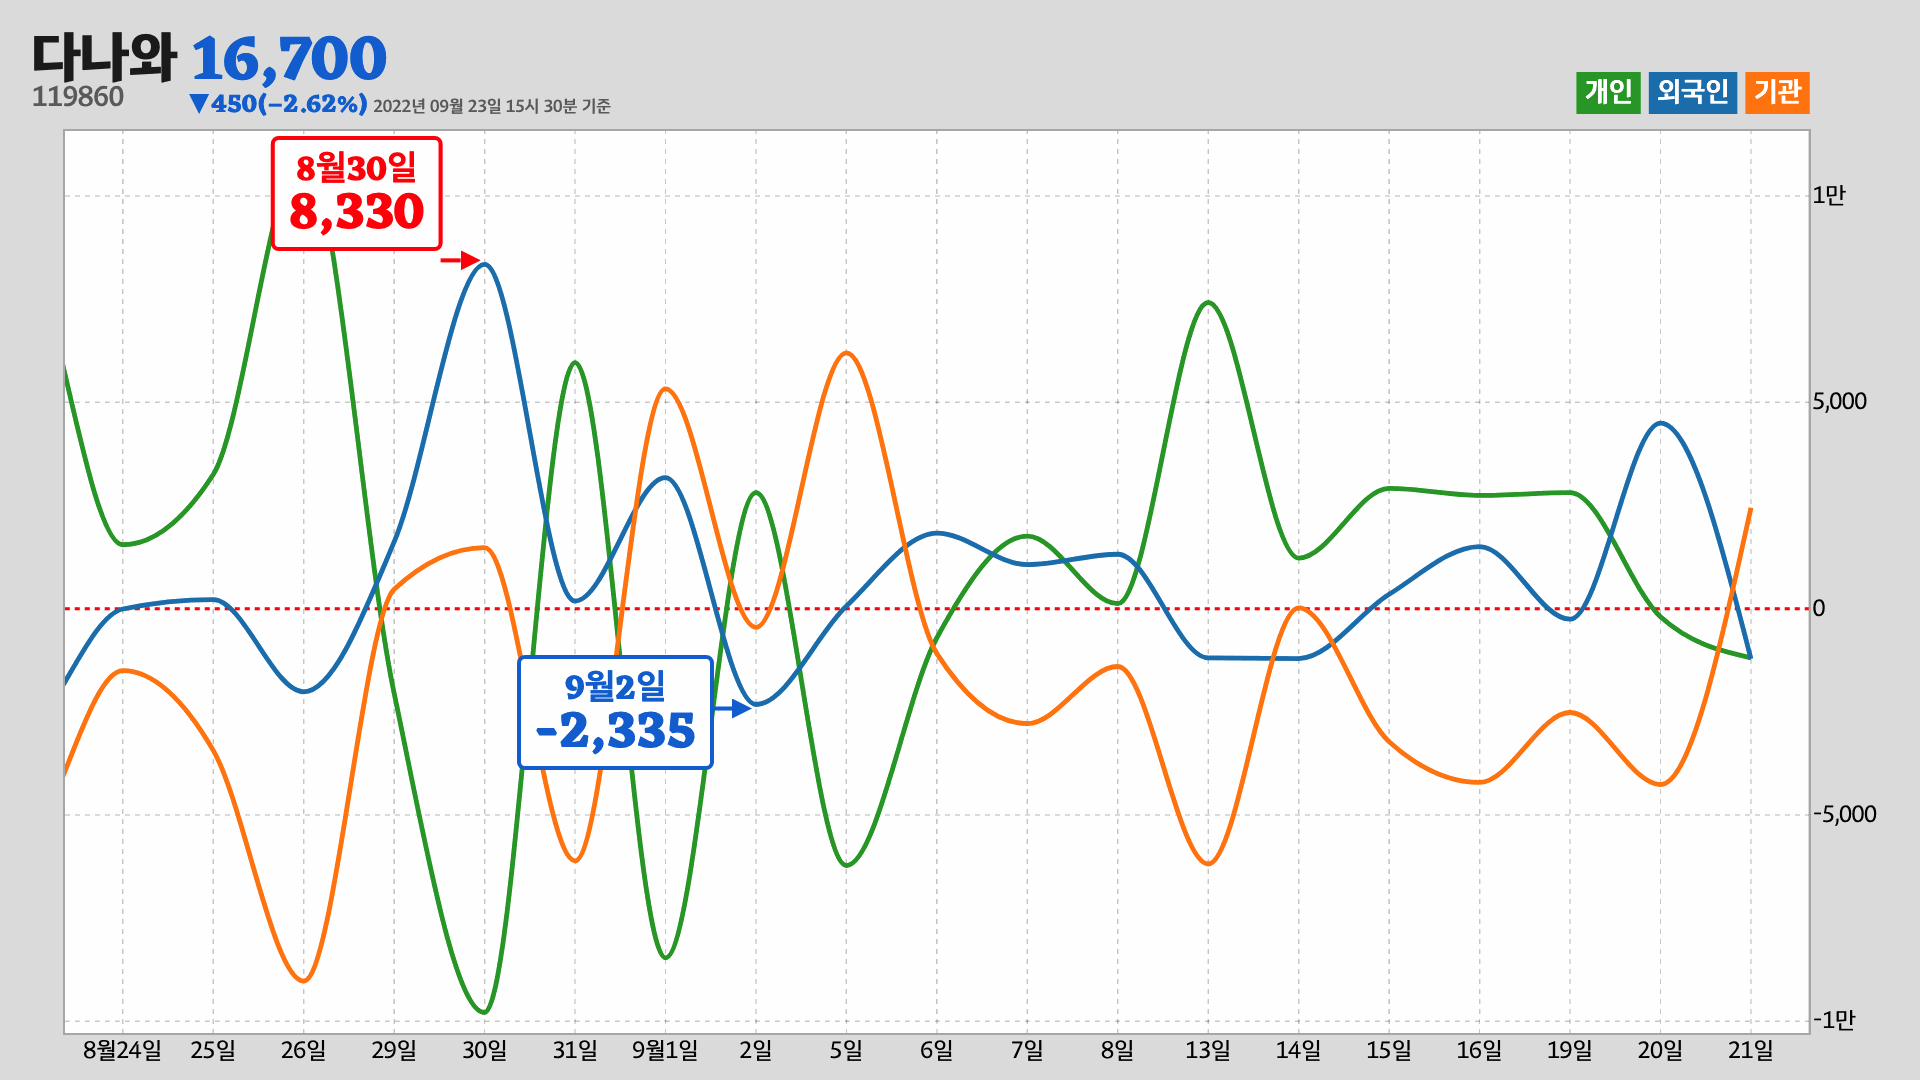1920x1080 pixels.
Task: Click the orange line trough on 13일
Action: point(1208,863)
